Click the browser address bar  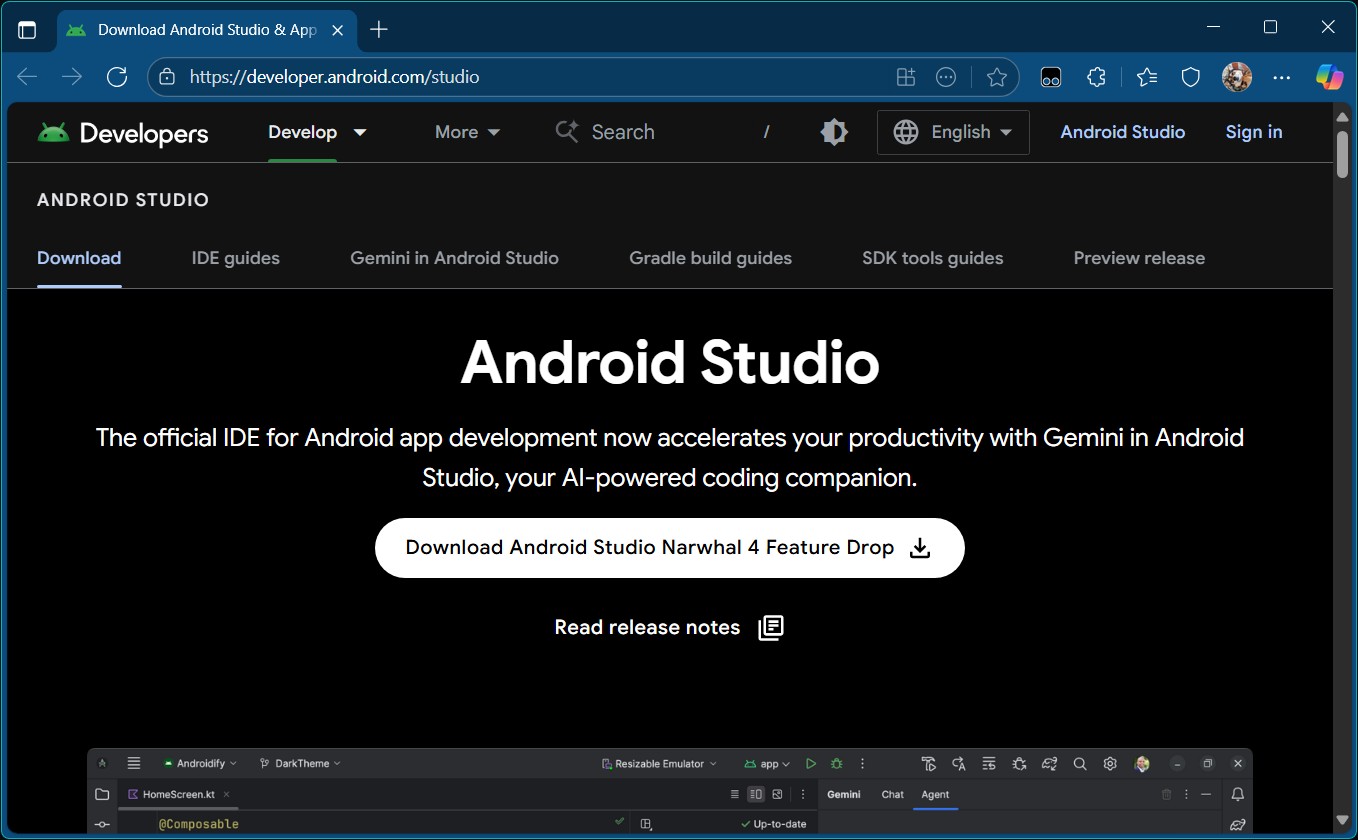point(400,76)
